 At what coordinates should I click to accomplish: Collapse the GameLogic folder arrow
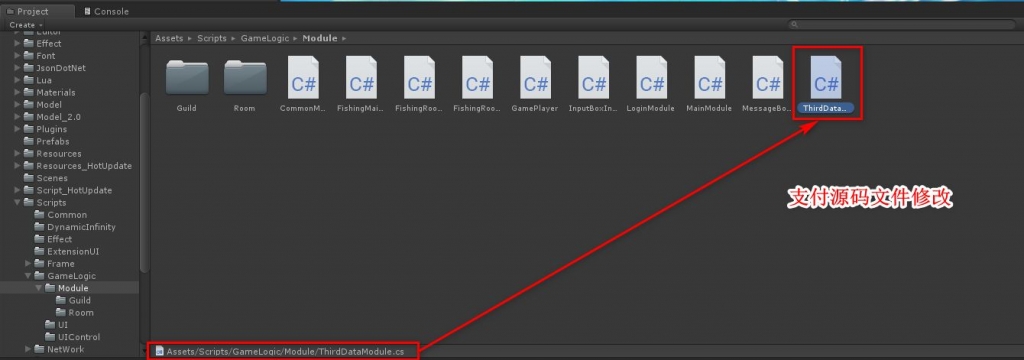pos(28,276)
